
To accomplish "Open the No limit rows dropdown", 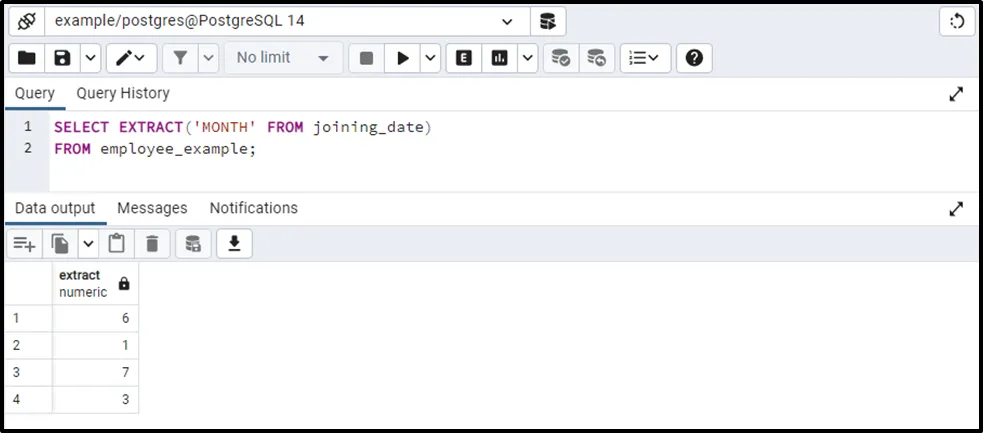I will pos(283,58).
